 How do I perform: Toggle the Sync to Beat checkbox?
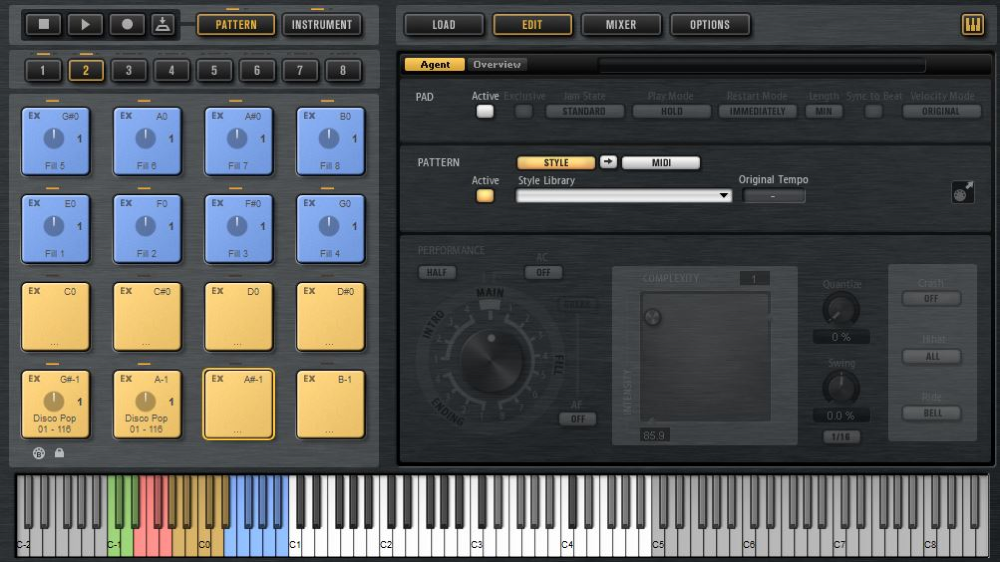coord(873,111)
